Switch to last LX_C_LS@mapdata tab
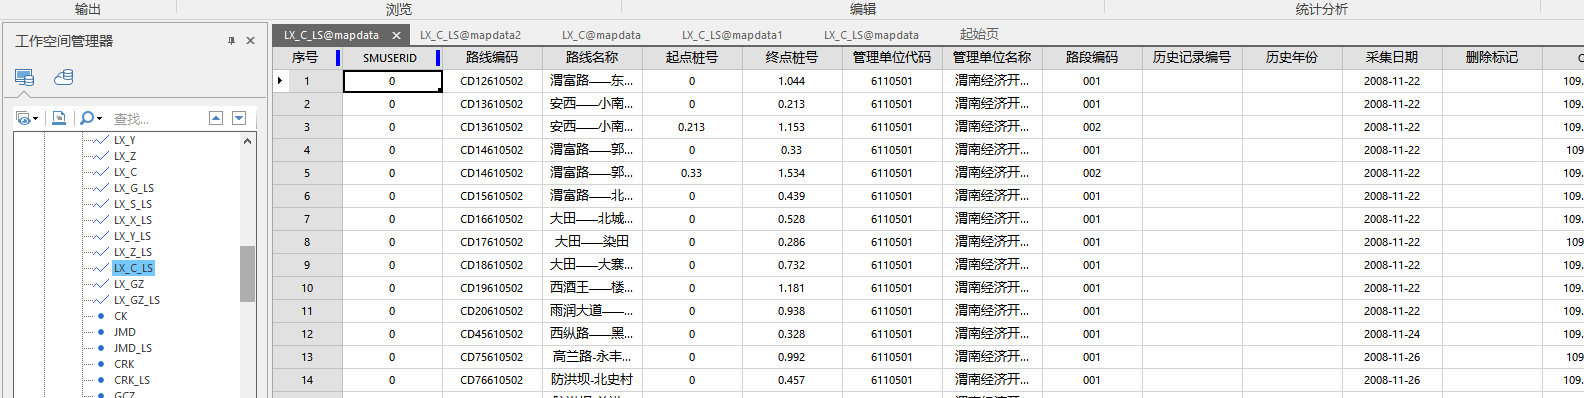Image resolution: width=1584 pixels, height=398 pixels. point(871,35)
